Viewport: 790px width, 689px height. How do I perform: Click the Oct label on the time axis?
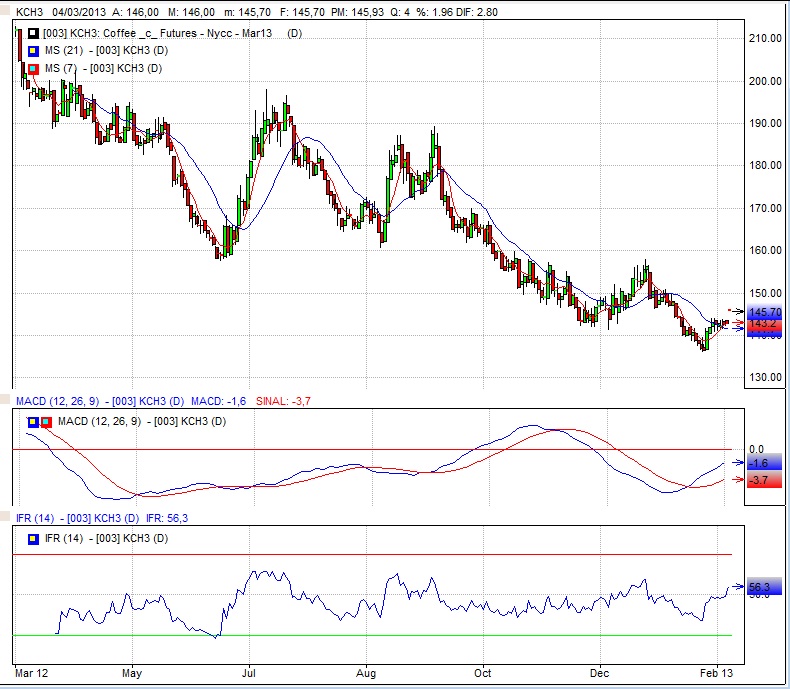(x=484, y=674)
